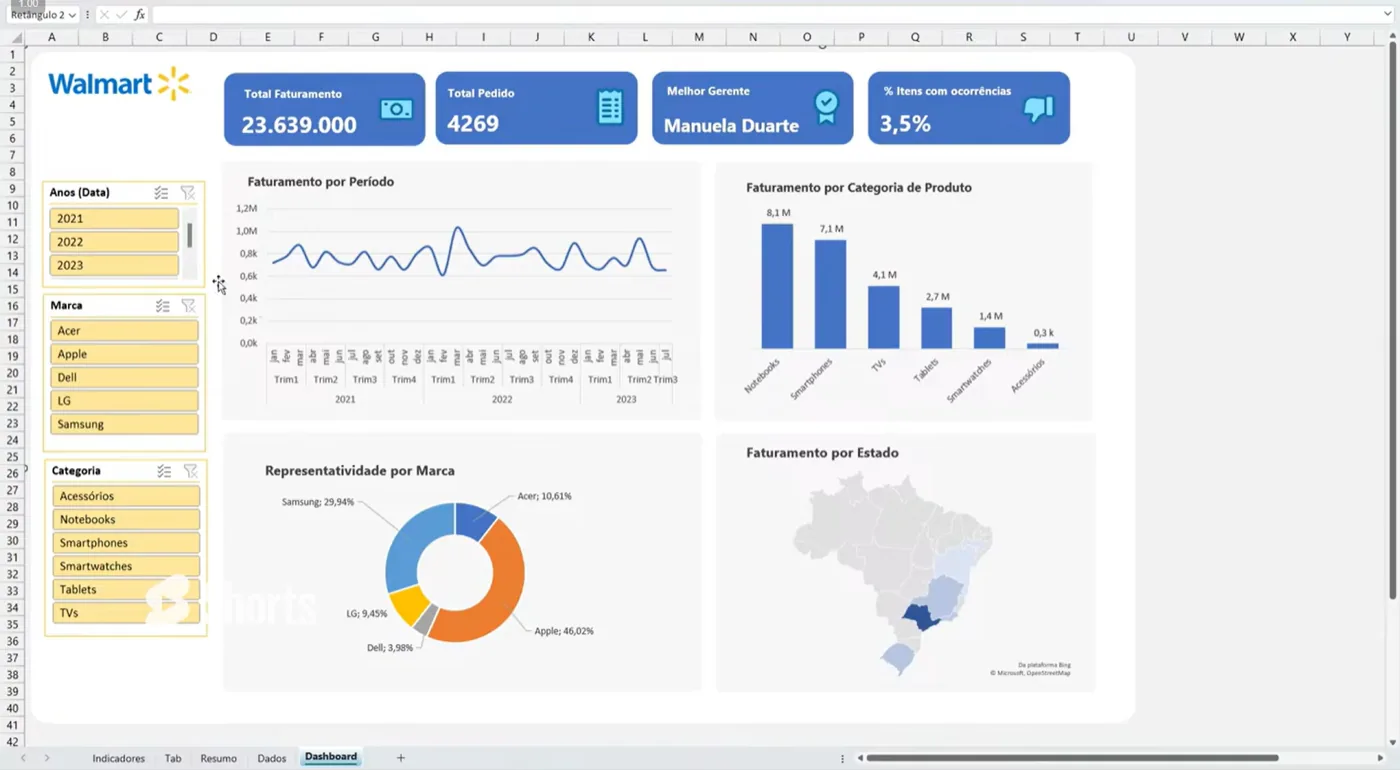1400x770 pixels.
Task: Filter by Acessórios category
Action: coord(126,496)
